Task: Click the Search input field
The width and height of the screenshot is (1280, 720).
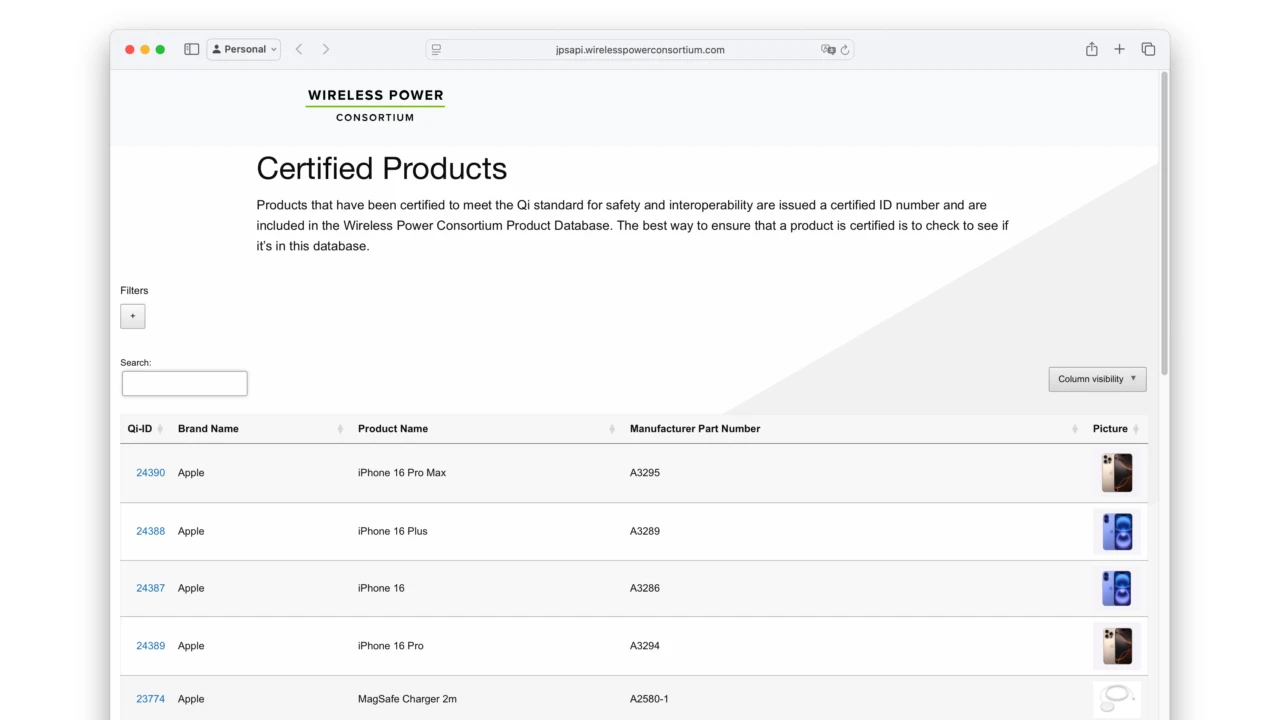Action: 185,384
